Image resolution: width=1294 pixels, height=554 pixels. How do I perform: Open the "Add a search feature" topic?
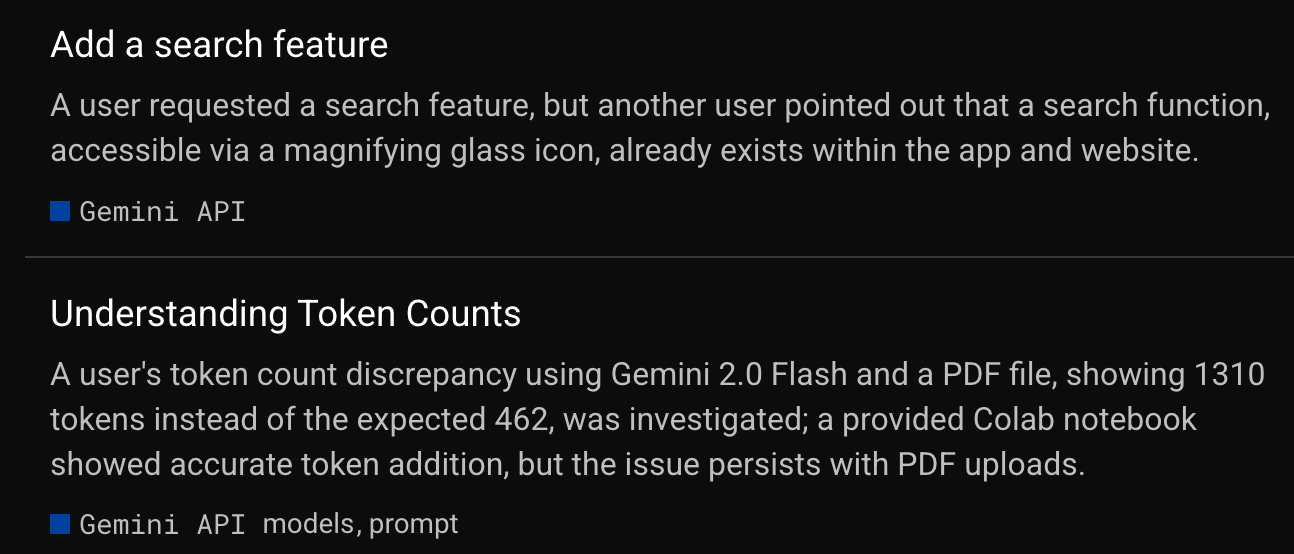tap(219, 45)
